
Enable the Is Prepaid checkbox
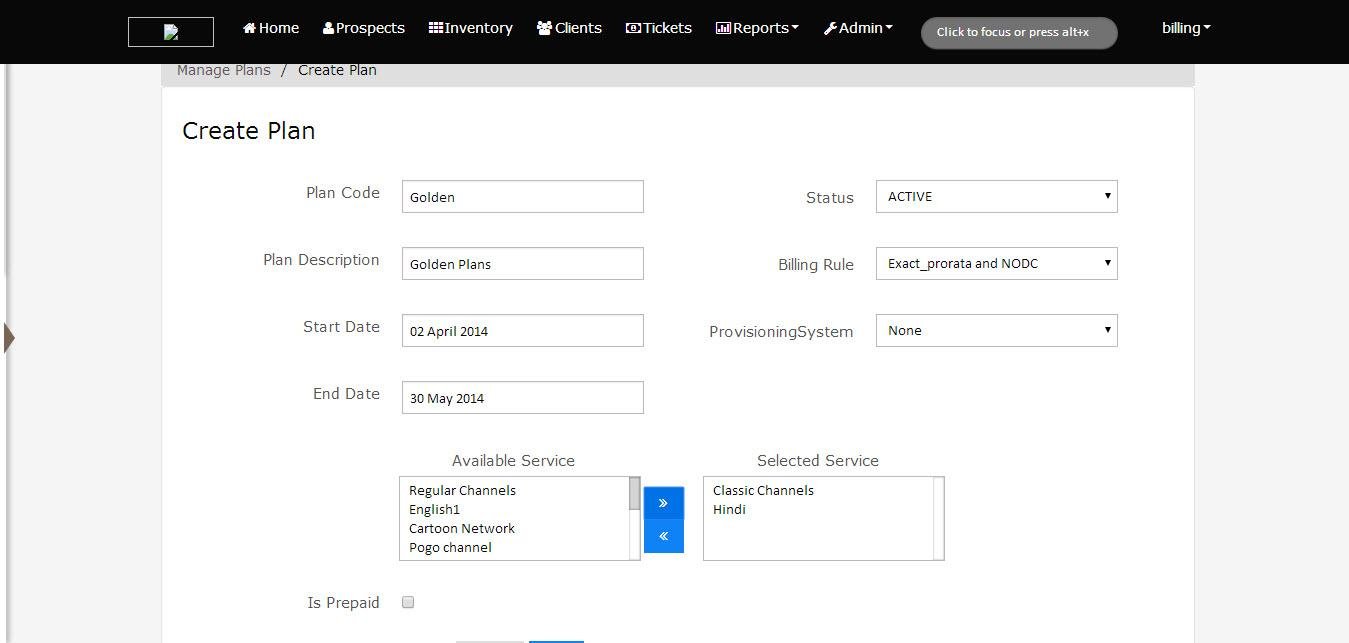coord(407,601)
